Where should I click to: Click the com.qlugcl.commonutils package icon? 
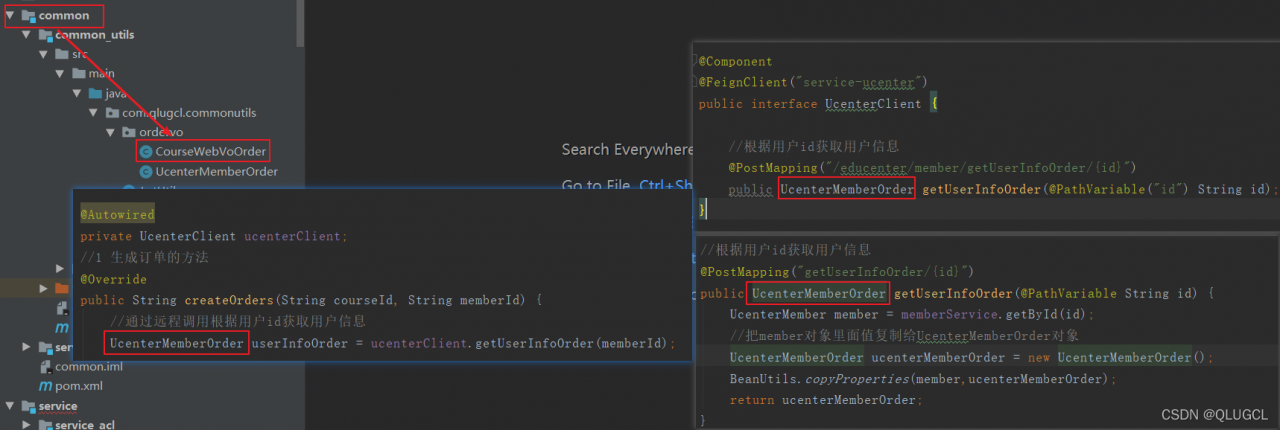(x=113, y=113)
